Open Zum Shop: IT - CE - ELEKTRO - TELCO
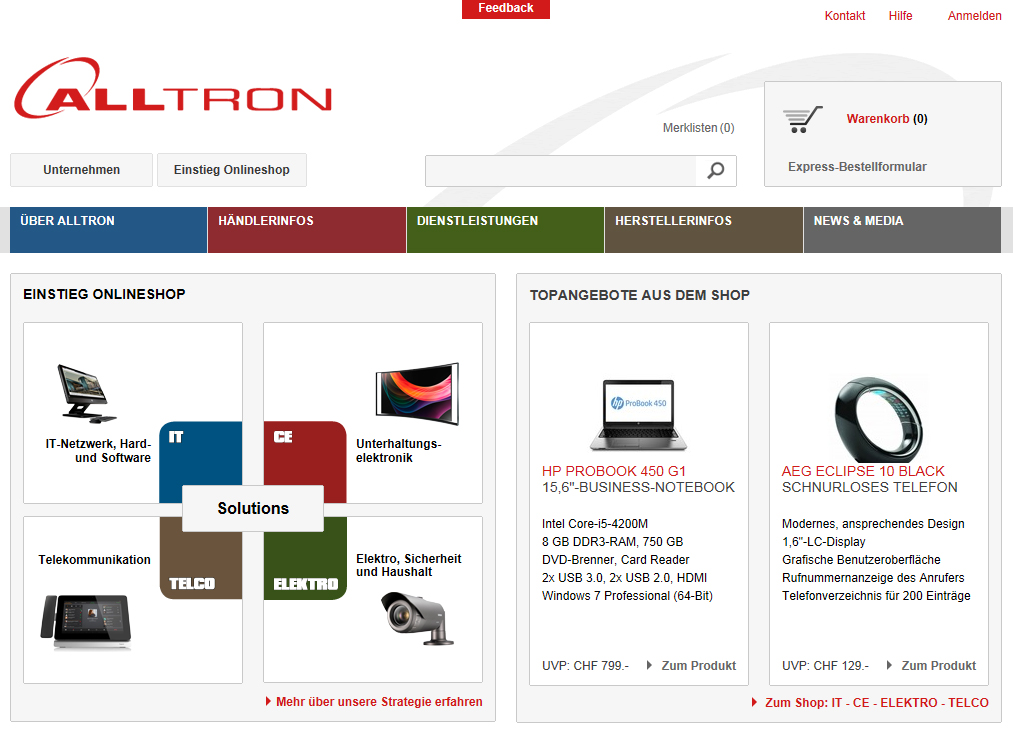Screen dimensions: 1013x734 [877, 702]
